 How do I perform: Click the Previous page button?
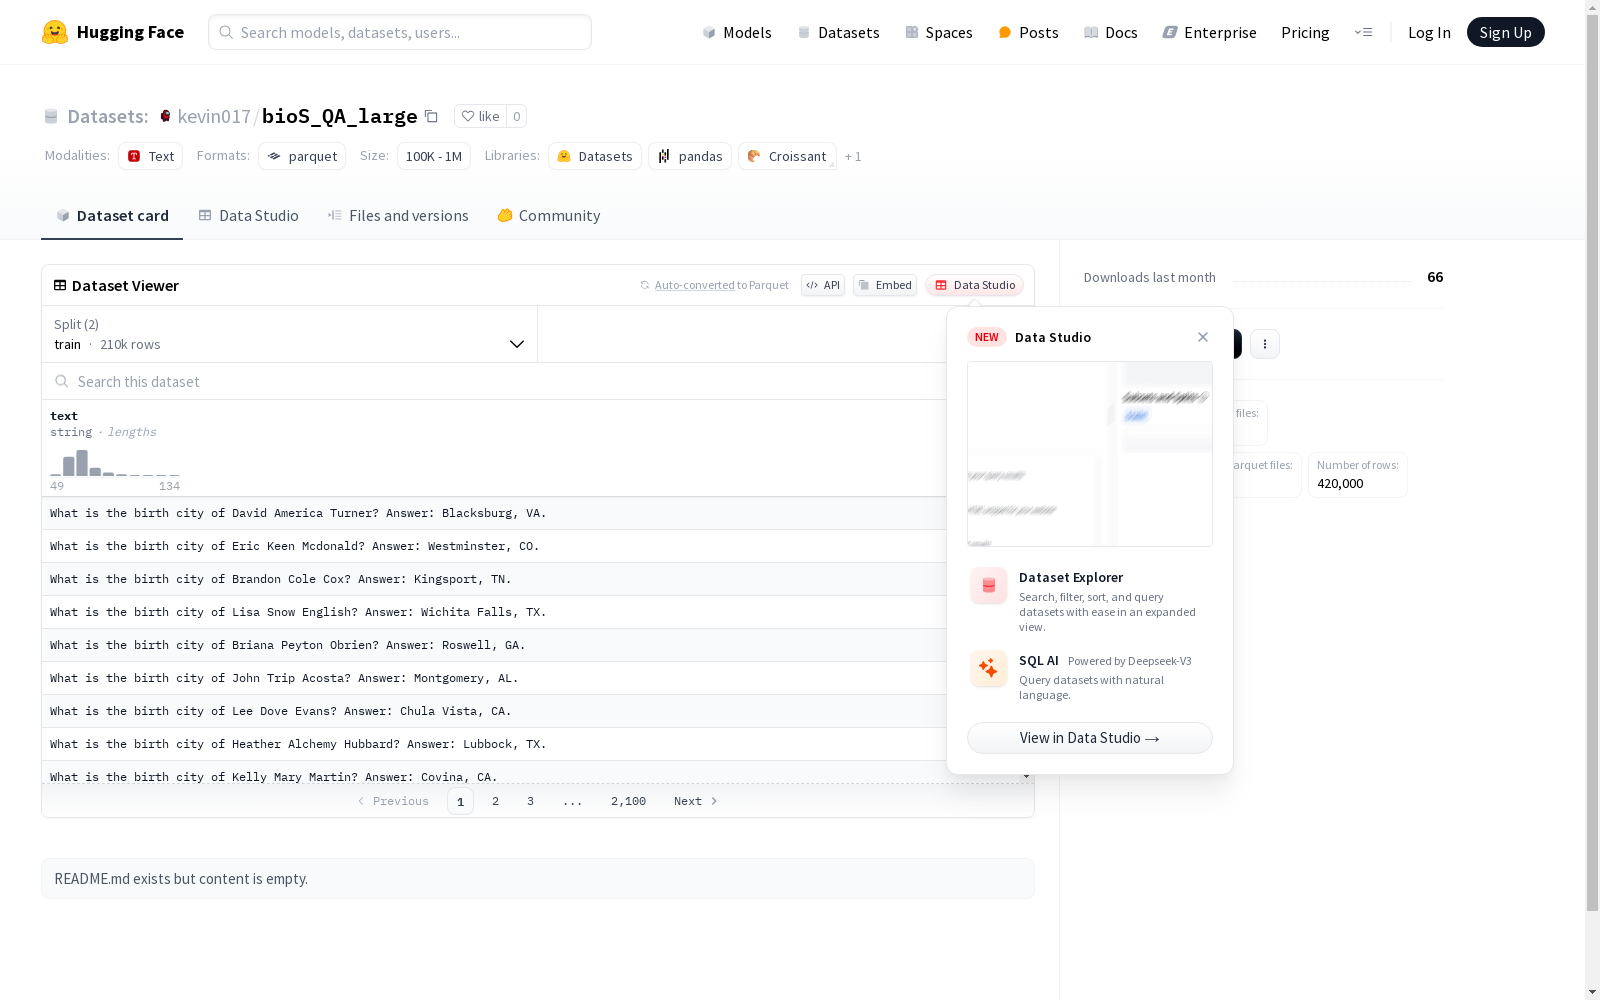pyautogui.click(x=393, y=801)
